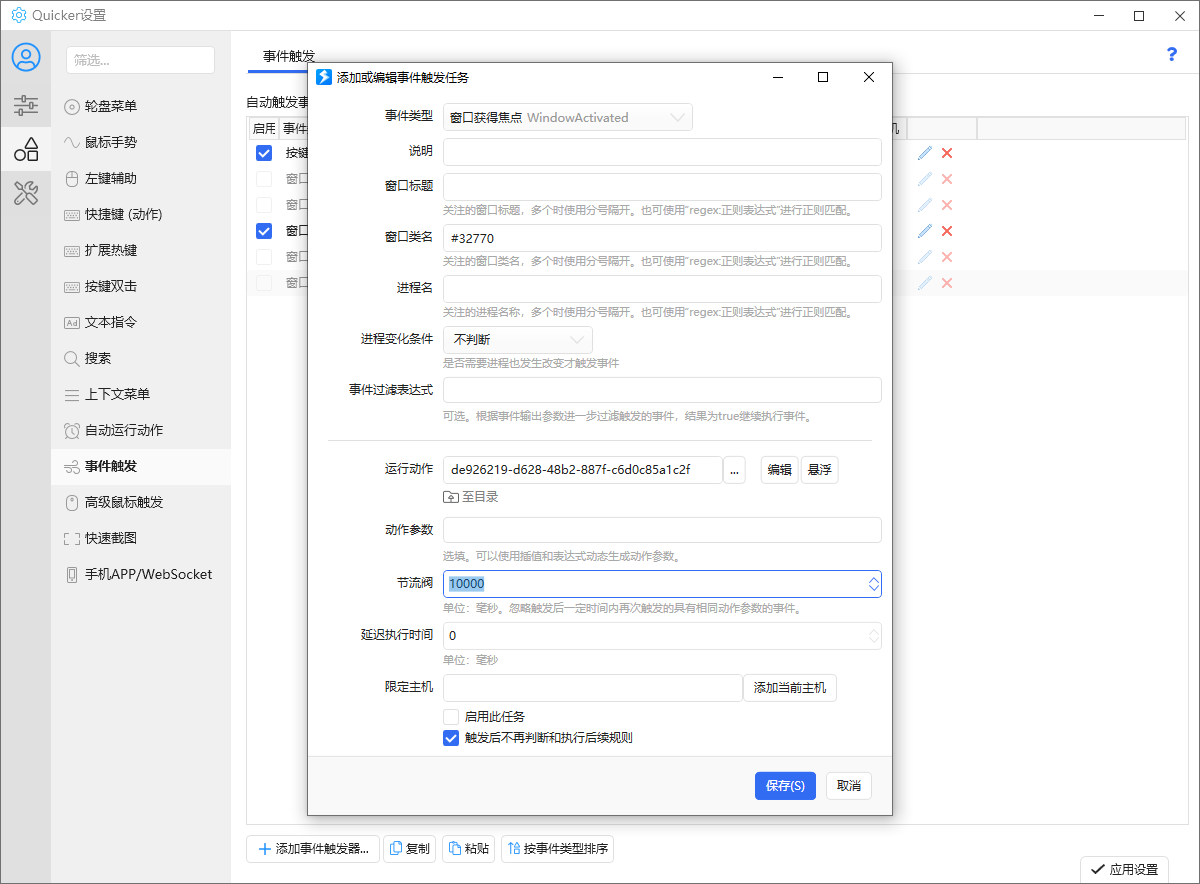Select 鼠标手势 in the sidebar menu
This screenshot has width=1200, height=884.
(110, 142)
